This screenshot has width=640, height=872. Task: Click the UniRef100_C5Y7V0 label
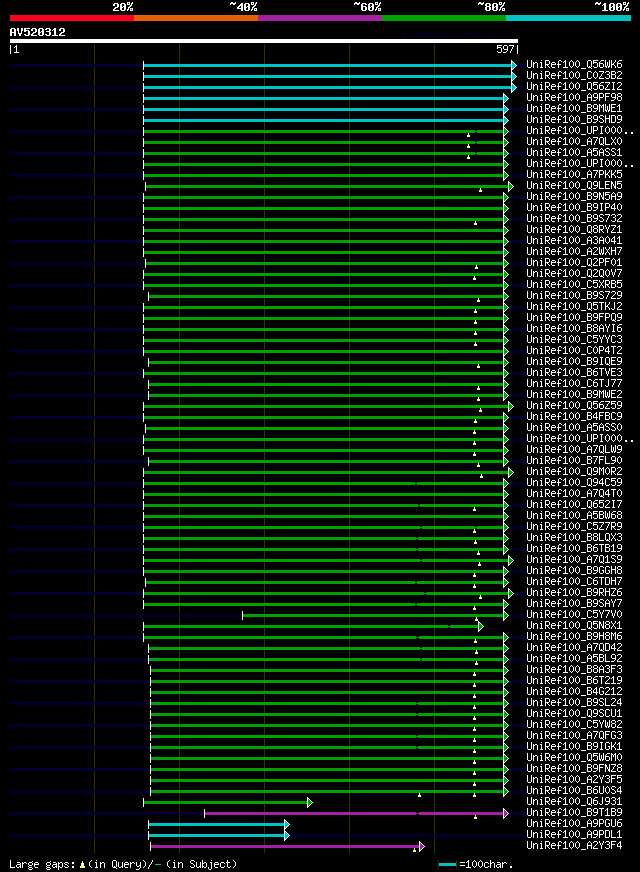574,615
